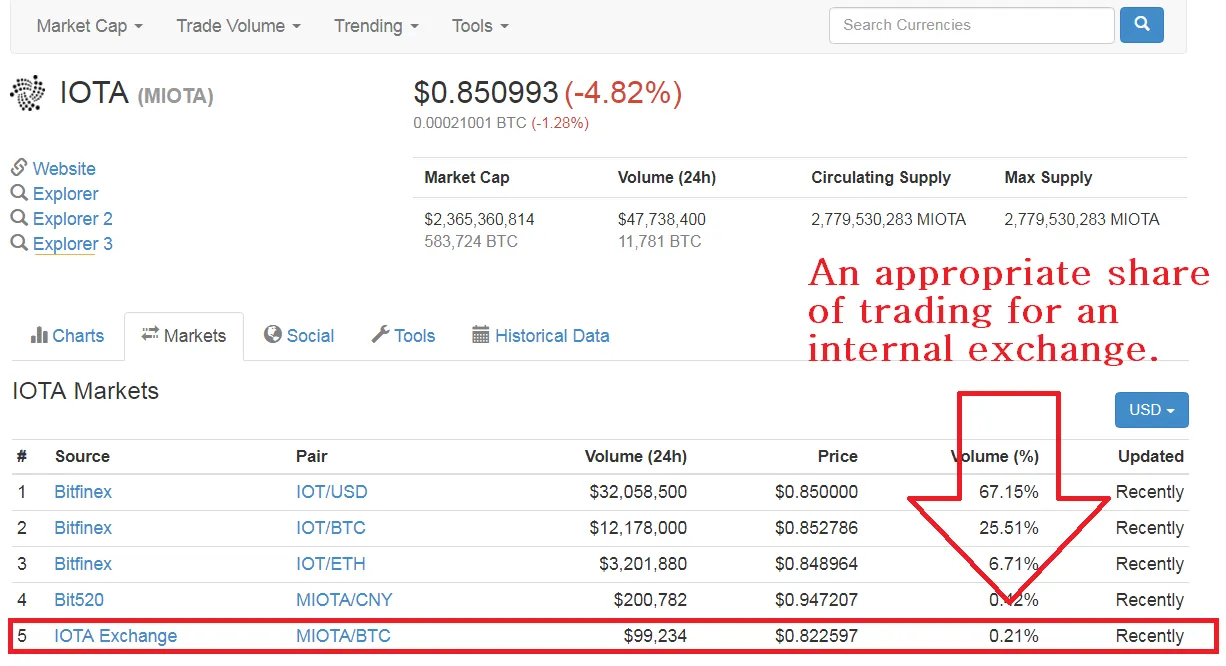Image resolution: width=1226 pixels, height=666 pixels.
Task: Select the Markets tab
Action: [184, 336]
